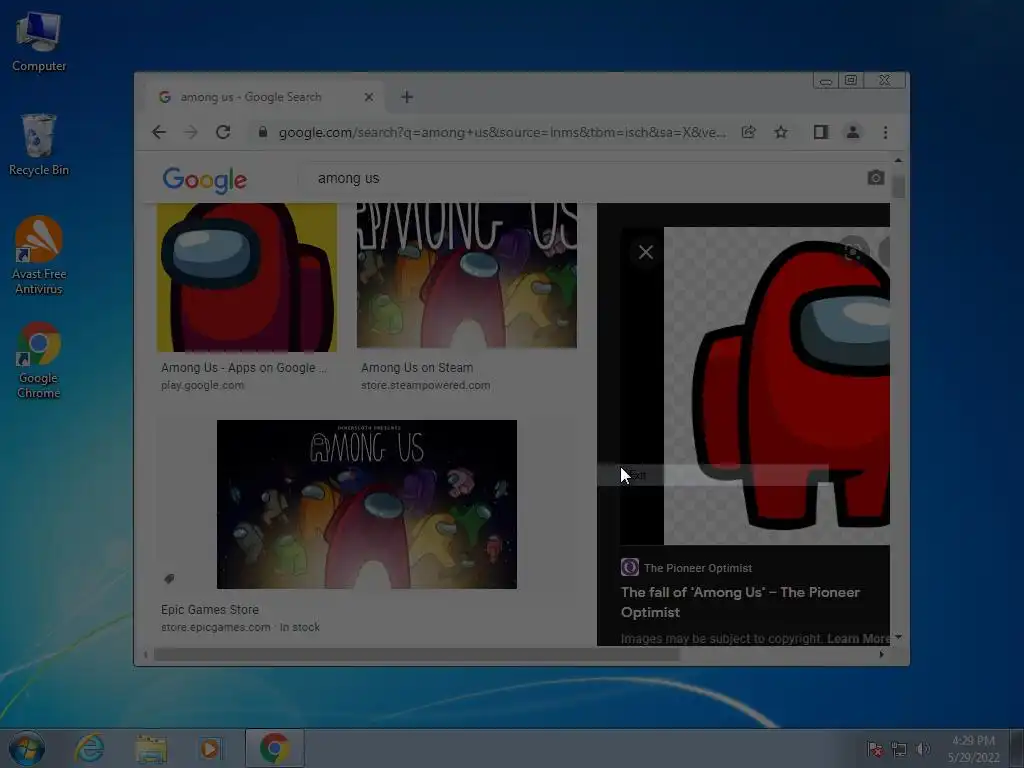This screenshot has height=768, width=1024.
Task: Click the horizontal scrollbar left arrow
Action: [x=146, y=654]
